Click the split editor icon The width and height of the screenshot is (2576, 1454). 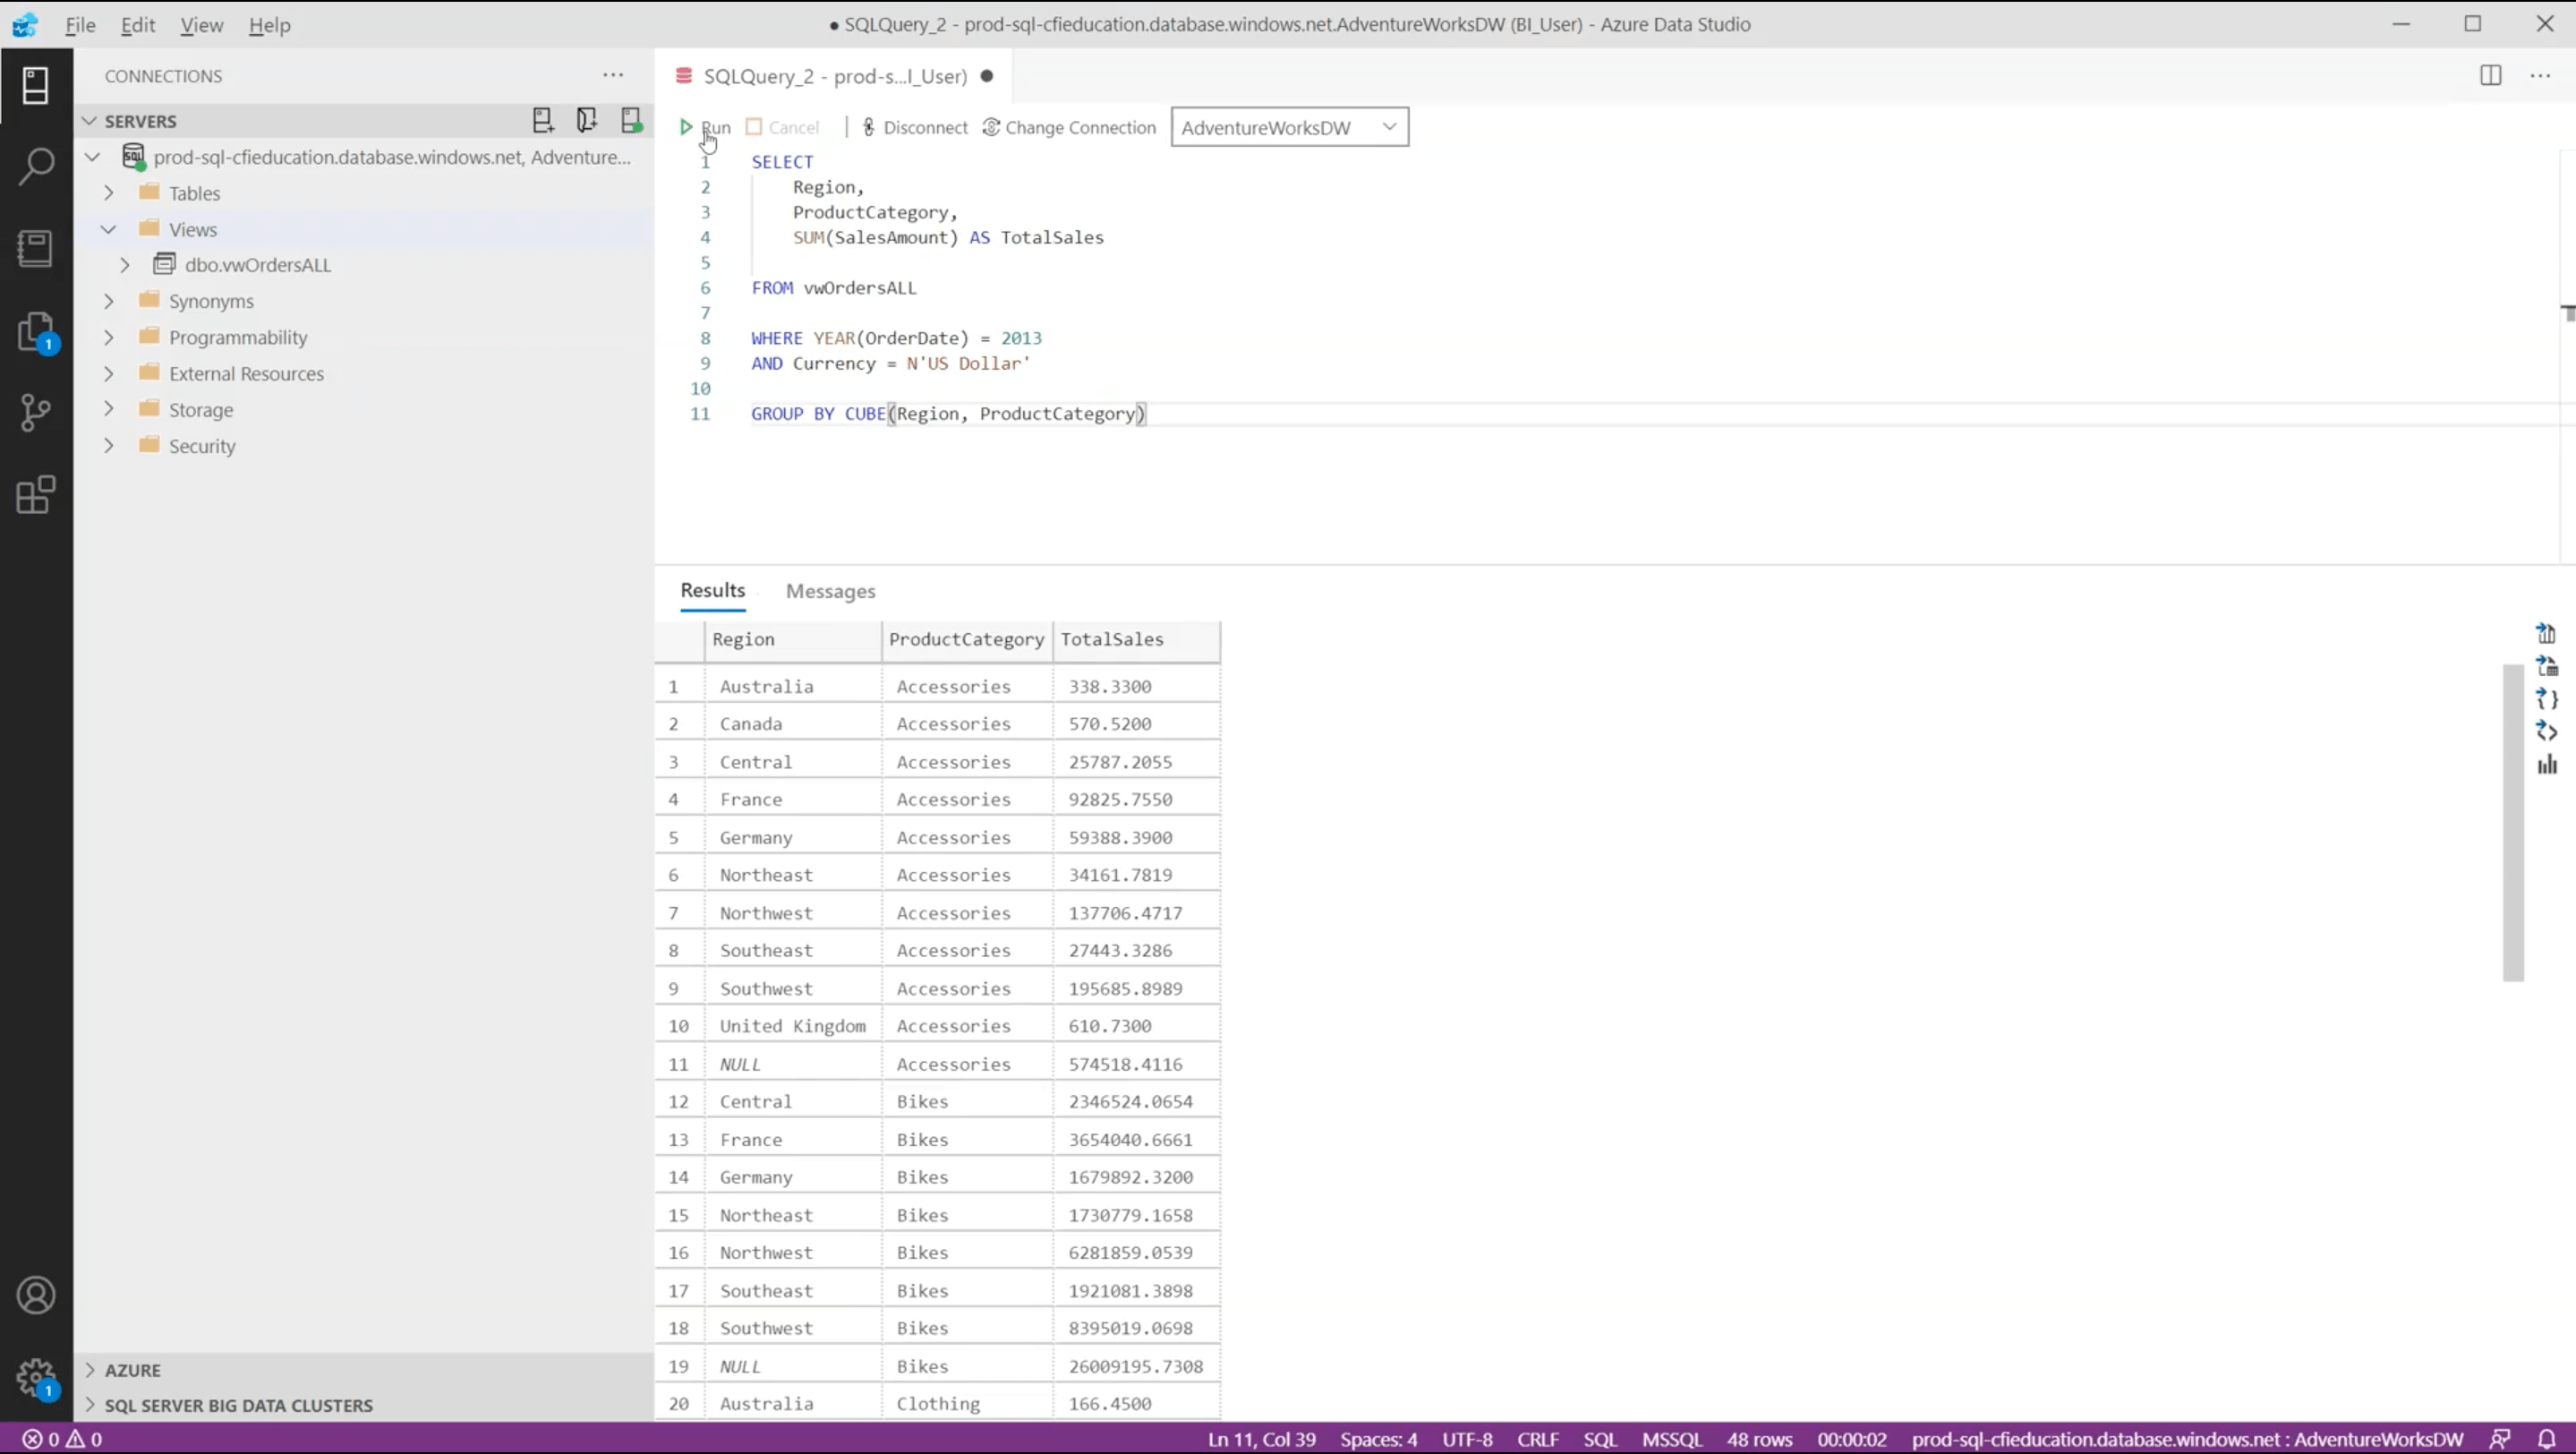point(2490,76)
